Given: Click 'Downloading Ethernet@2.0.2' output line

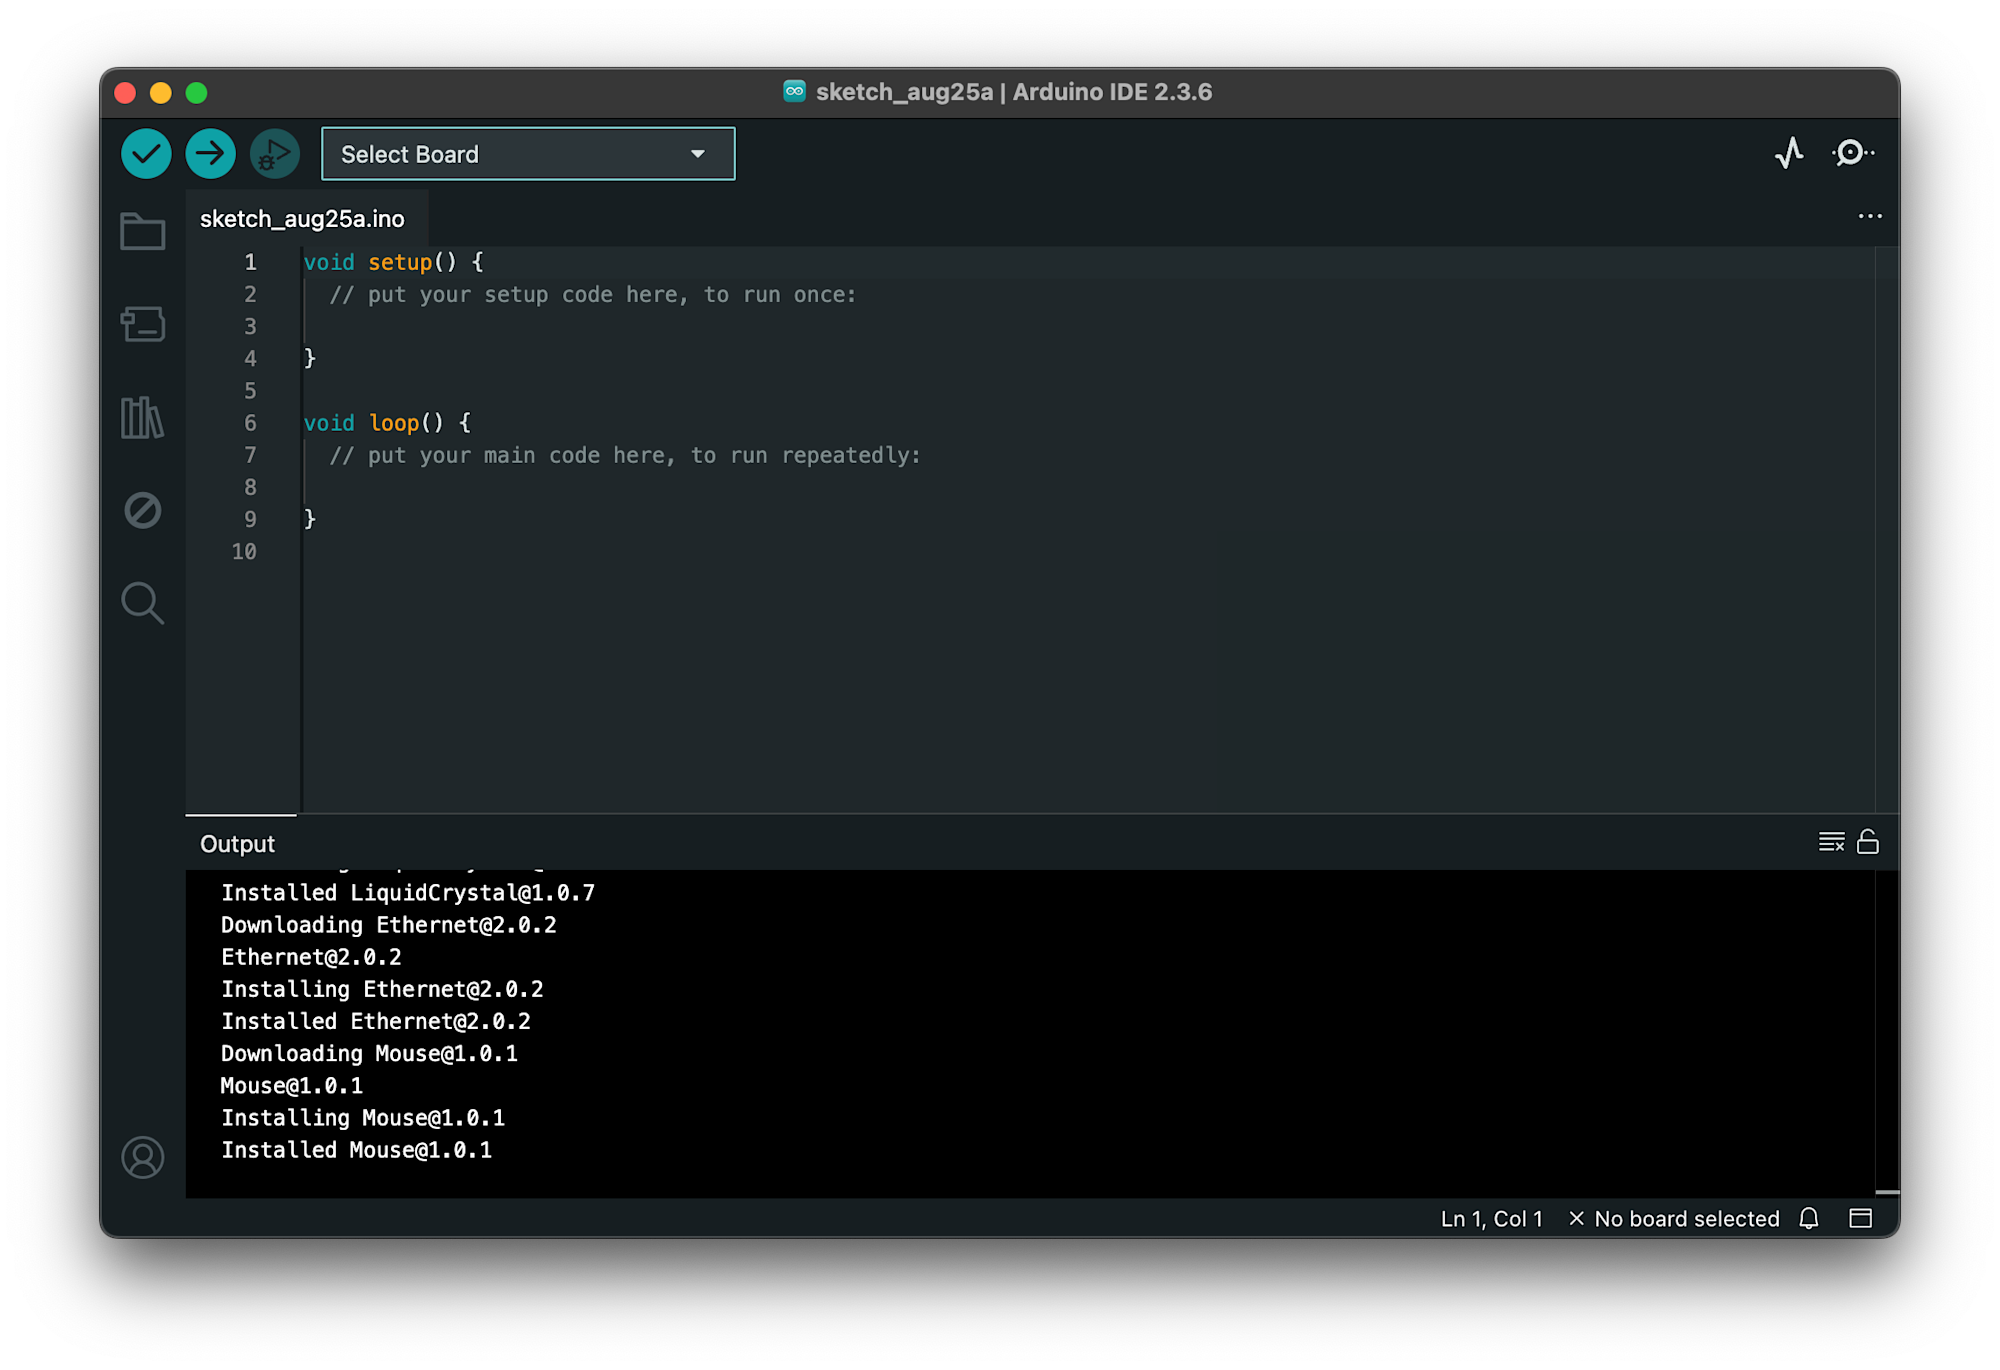Looking at the screenshot, I should click(388, 924).
